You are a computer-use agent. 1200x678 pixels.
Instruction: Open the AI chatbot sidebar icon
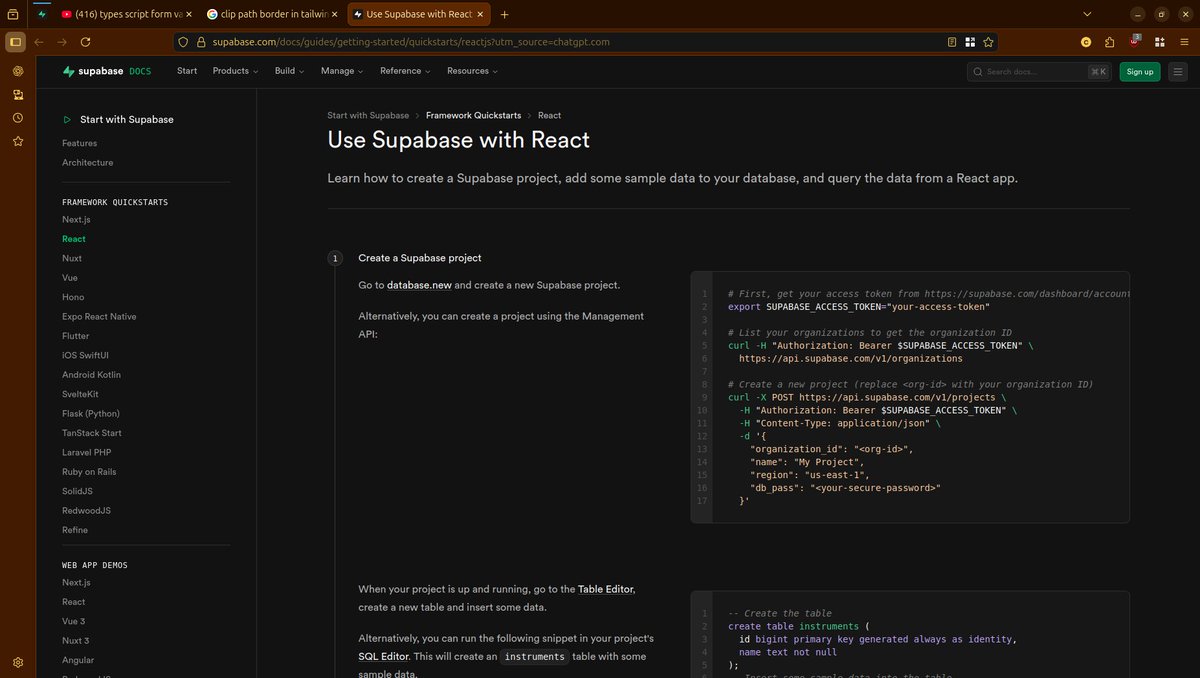tap(17, 71)
